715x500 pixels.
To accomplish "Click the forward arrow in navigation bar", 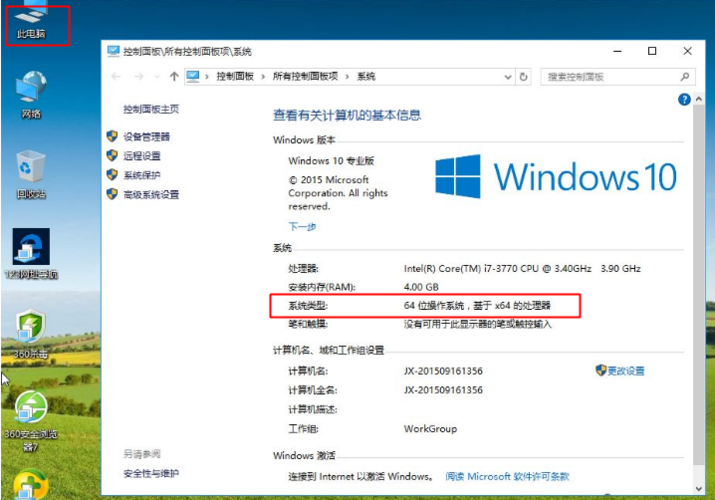I will pos(139,77).
